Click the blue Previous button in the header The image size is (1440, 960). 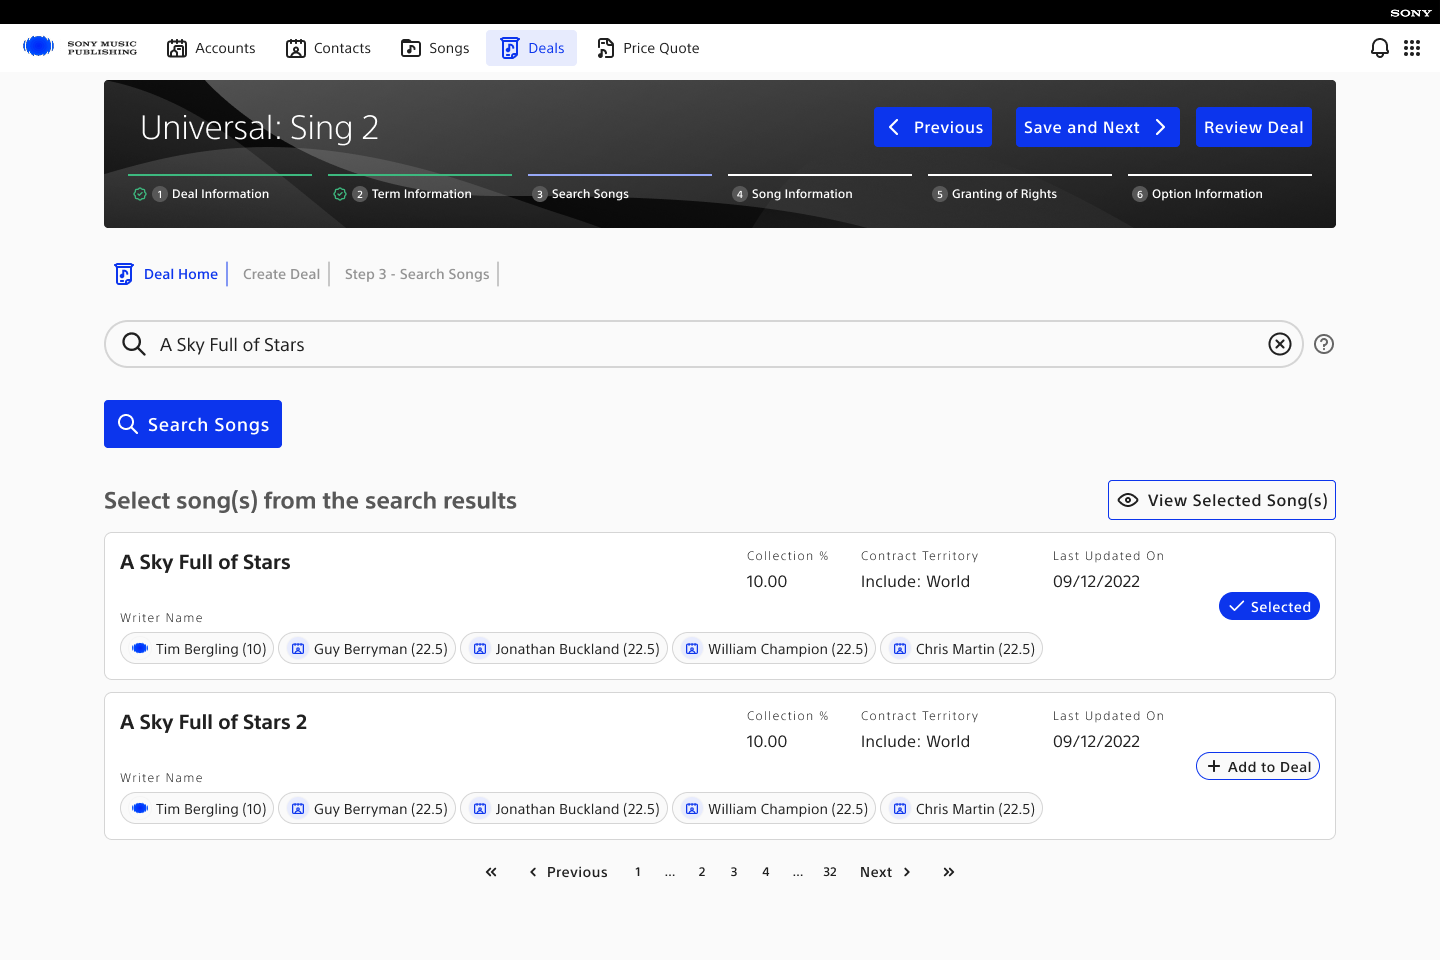[x=933, y=127]
